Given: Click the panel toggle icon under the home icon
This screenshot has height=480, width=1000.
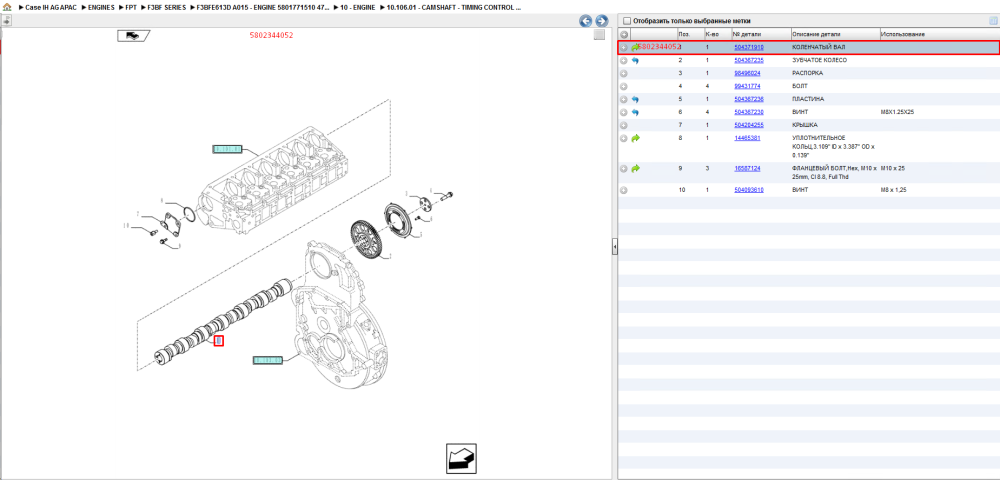Looking at the screenshot, I should pos(6,21).
